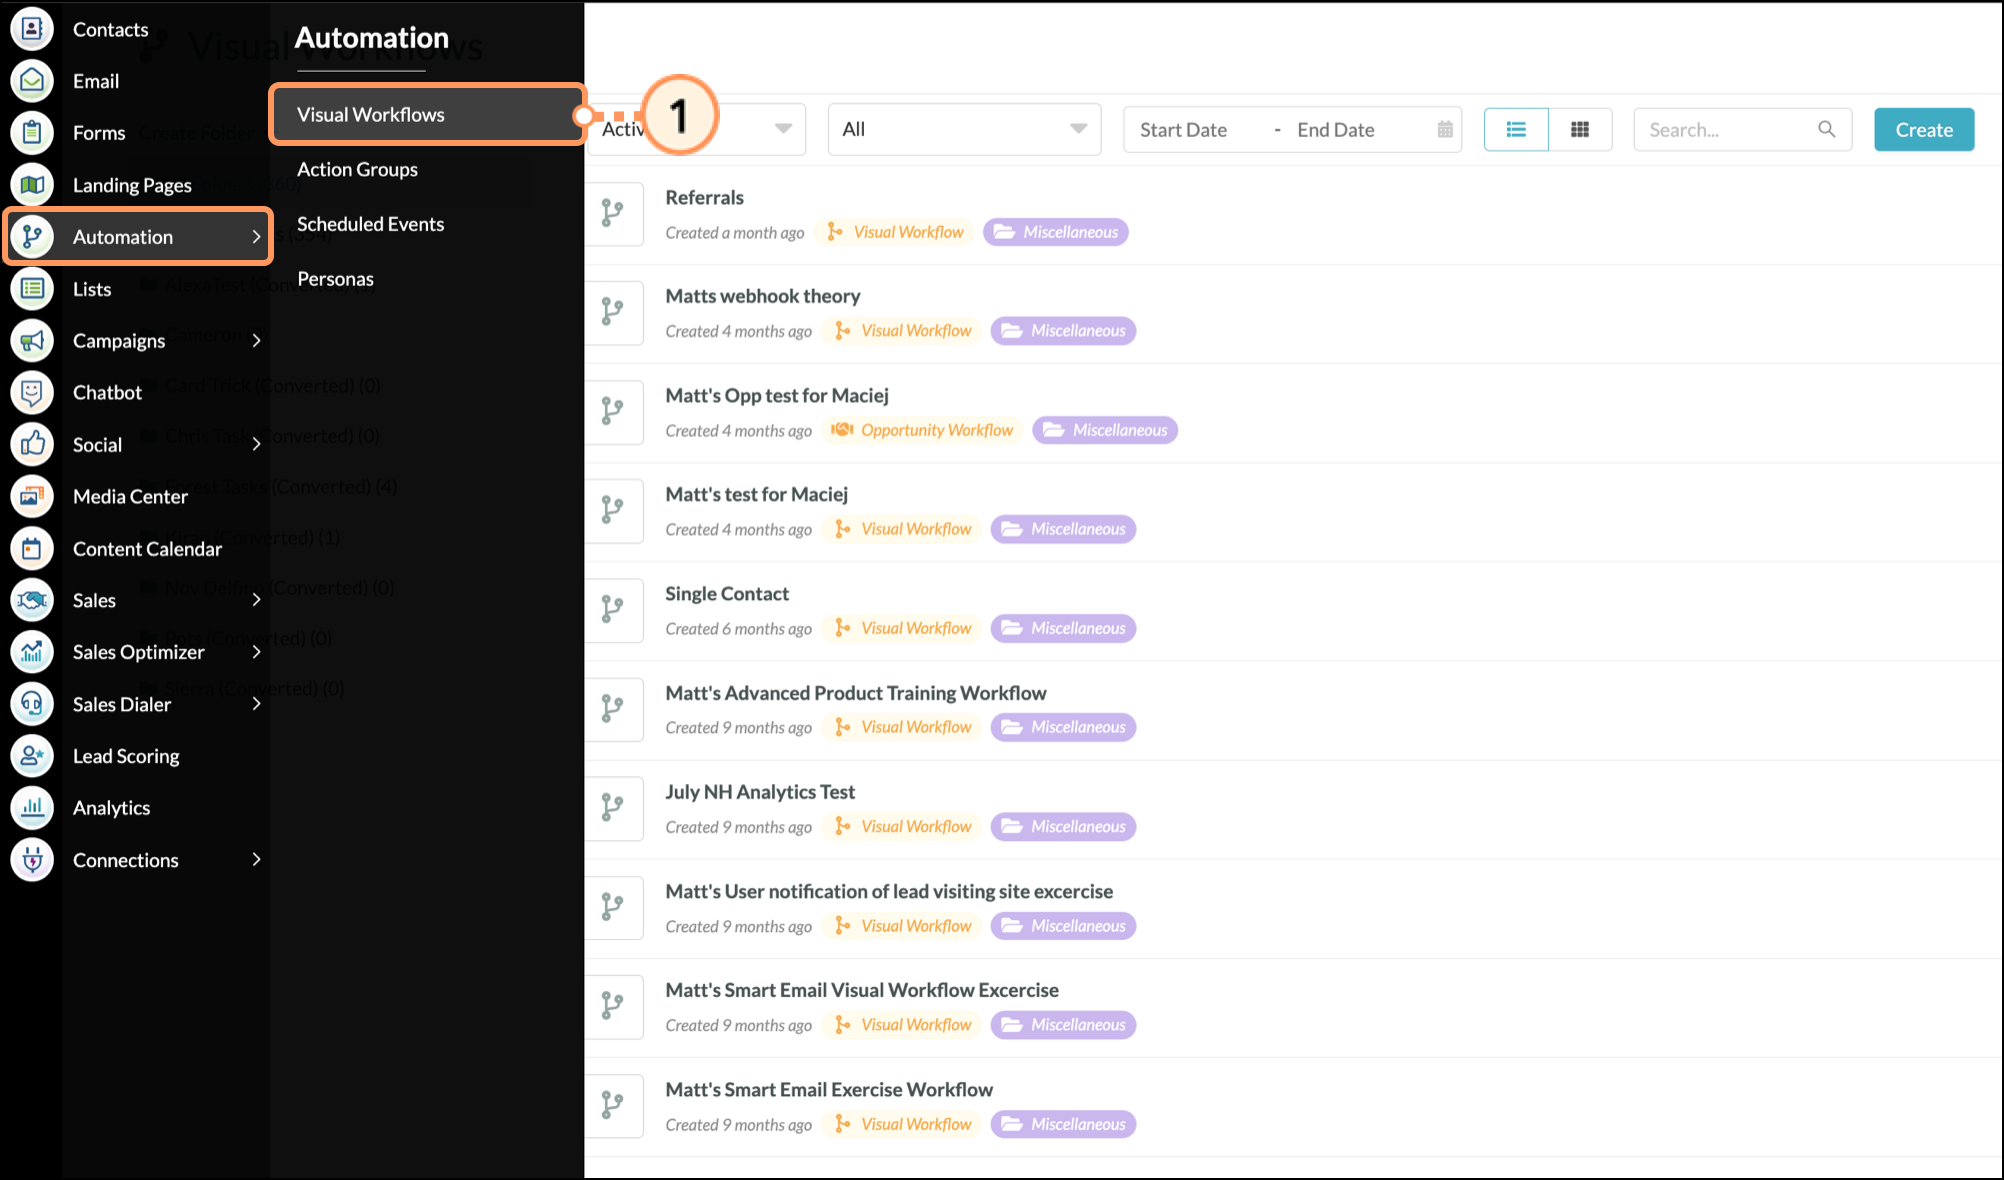
Task: Open the All type filter dropdown
Action: click(964, 129)
